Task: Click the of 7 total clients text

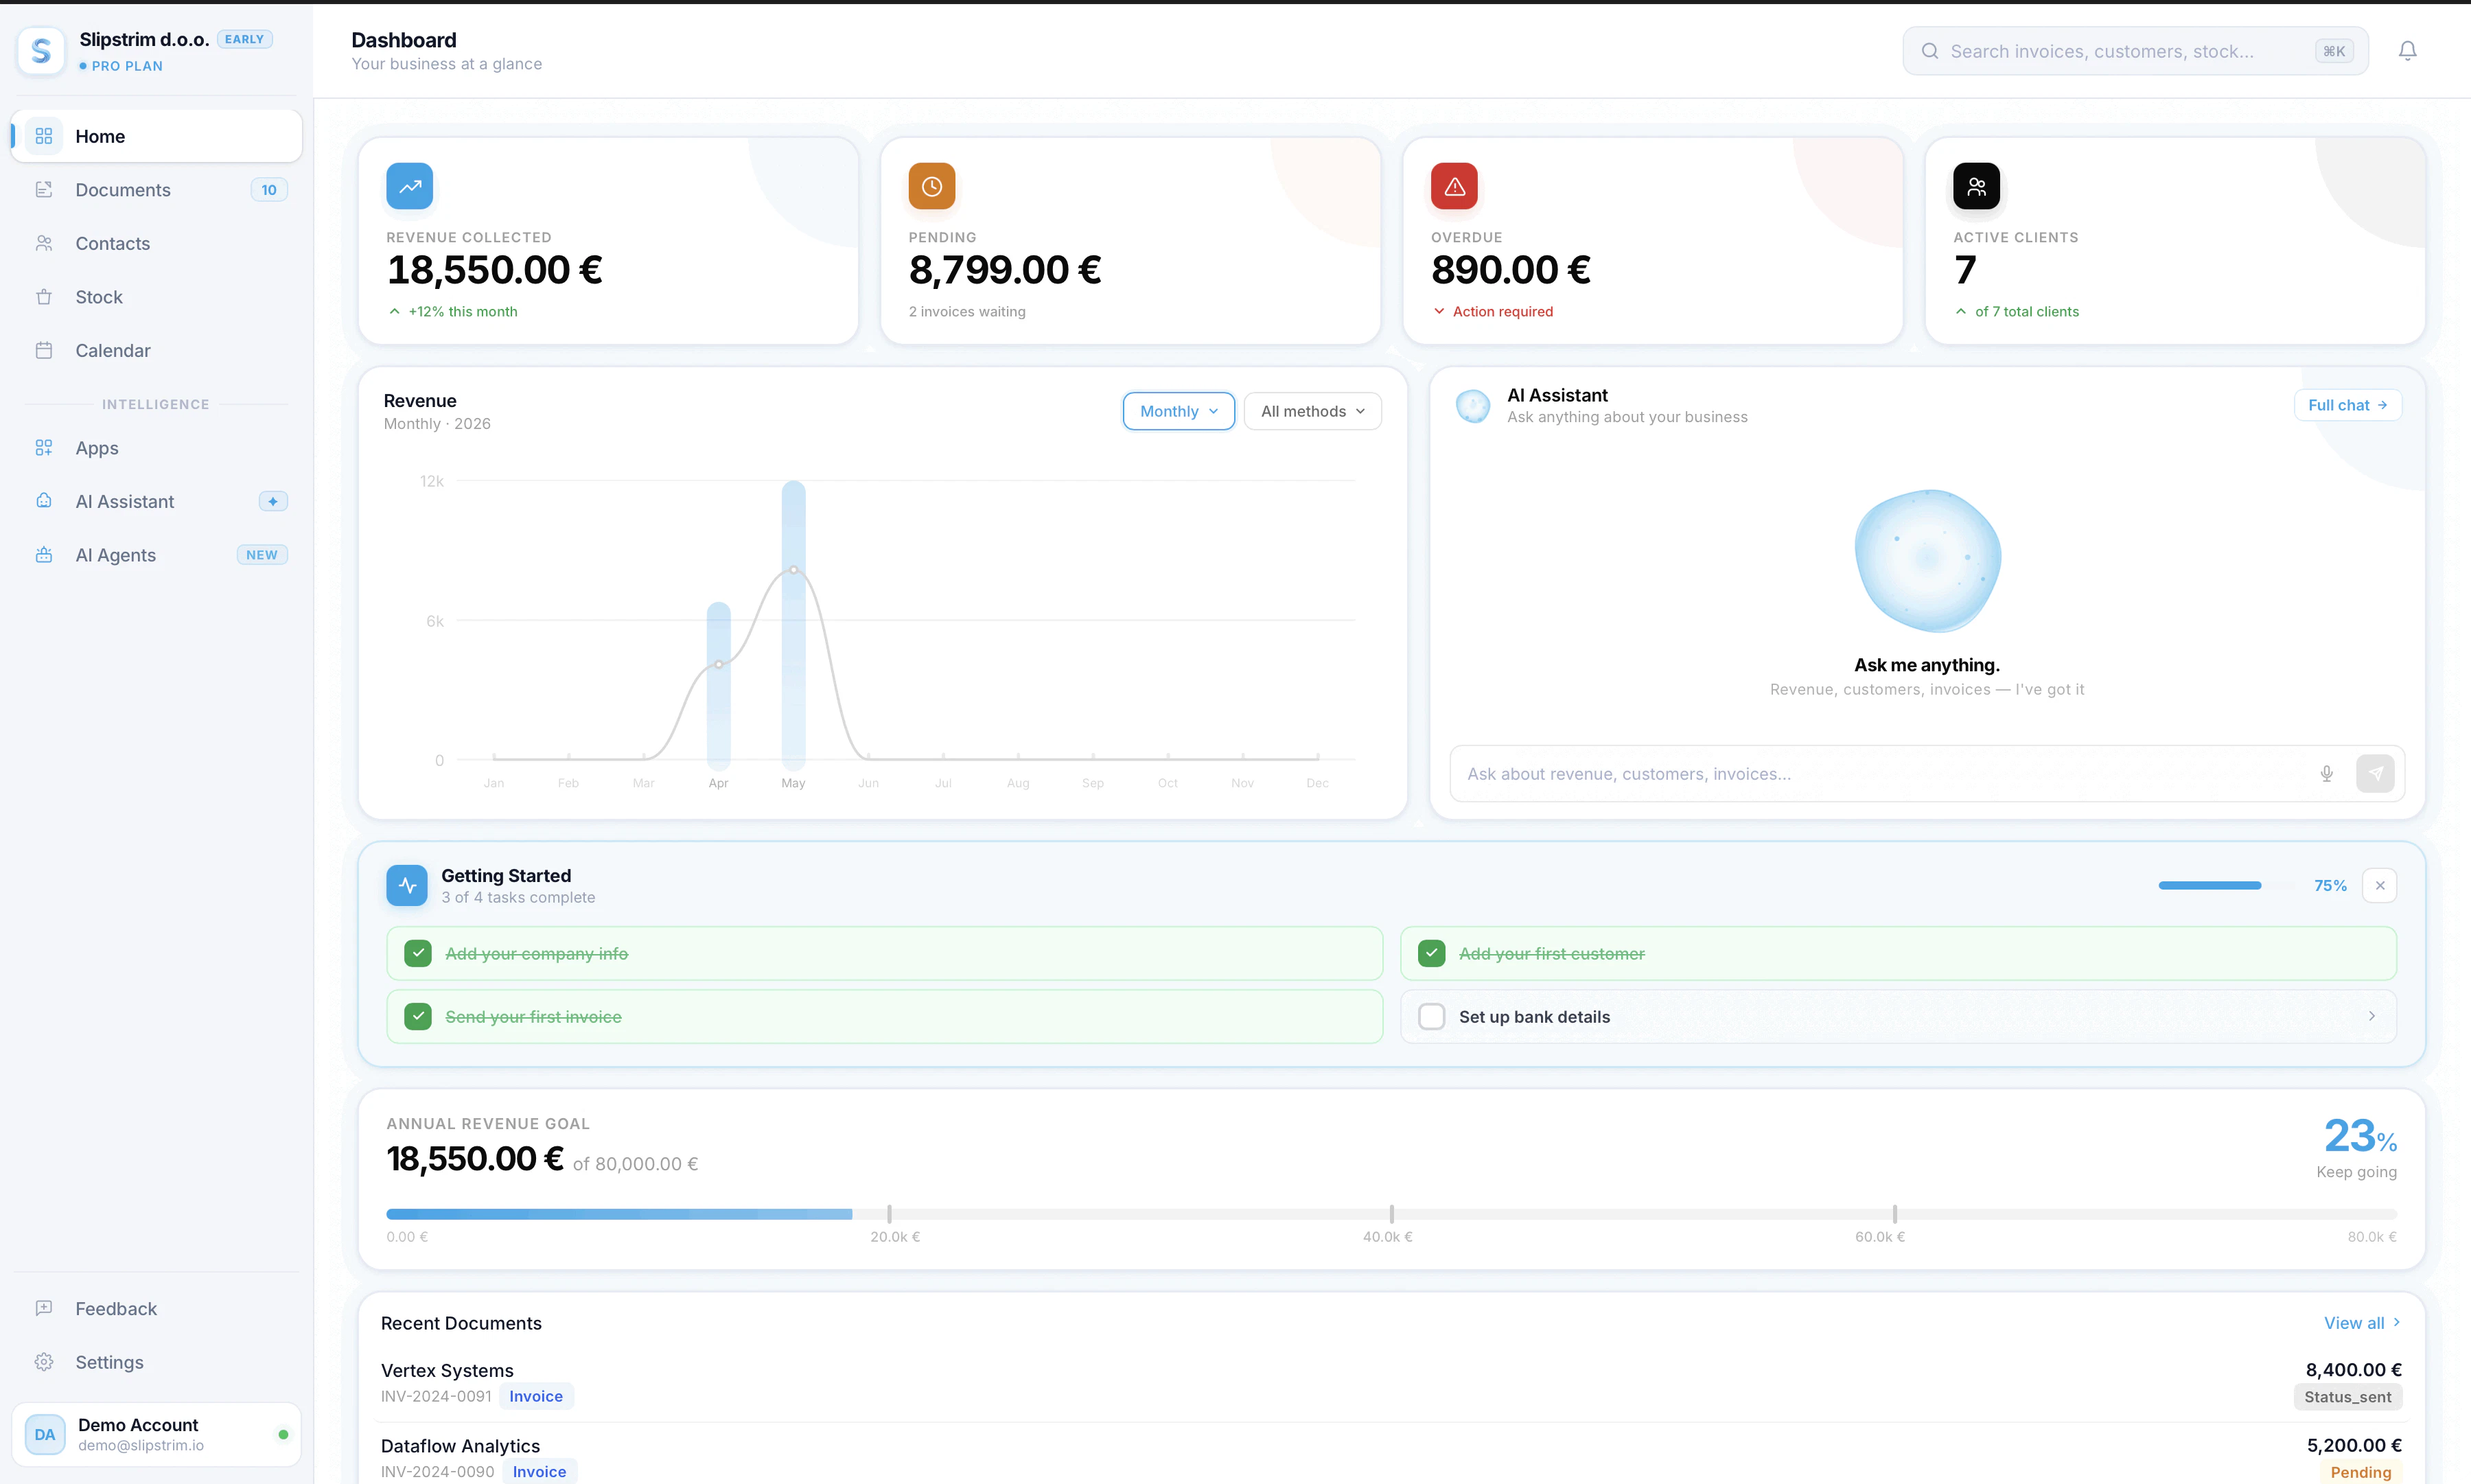Action: [x=2026, y=311]
